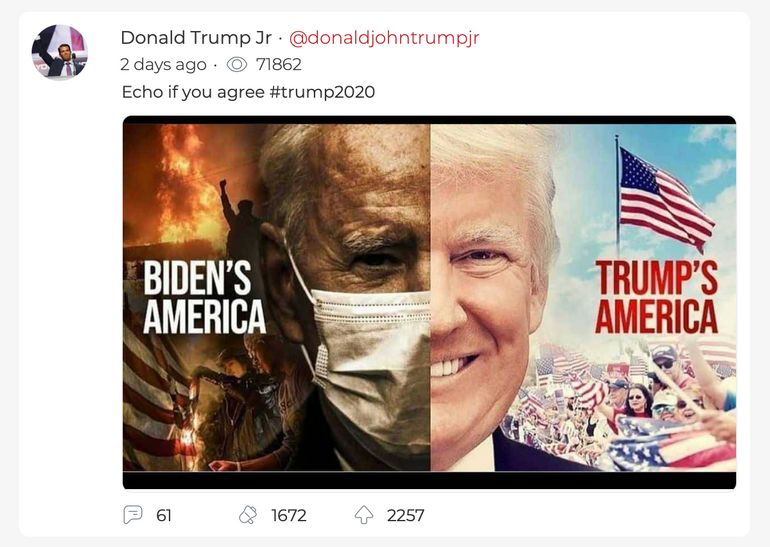Select the 71862 view count
Image resolution: width=770 pixels, height=547 pixels.
coord(278,64)
